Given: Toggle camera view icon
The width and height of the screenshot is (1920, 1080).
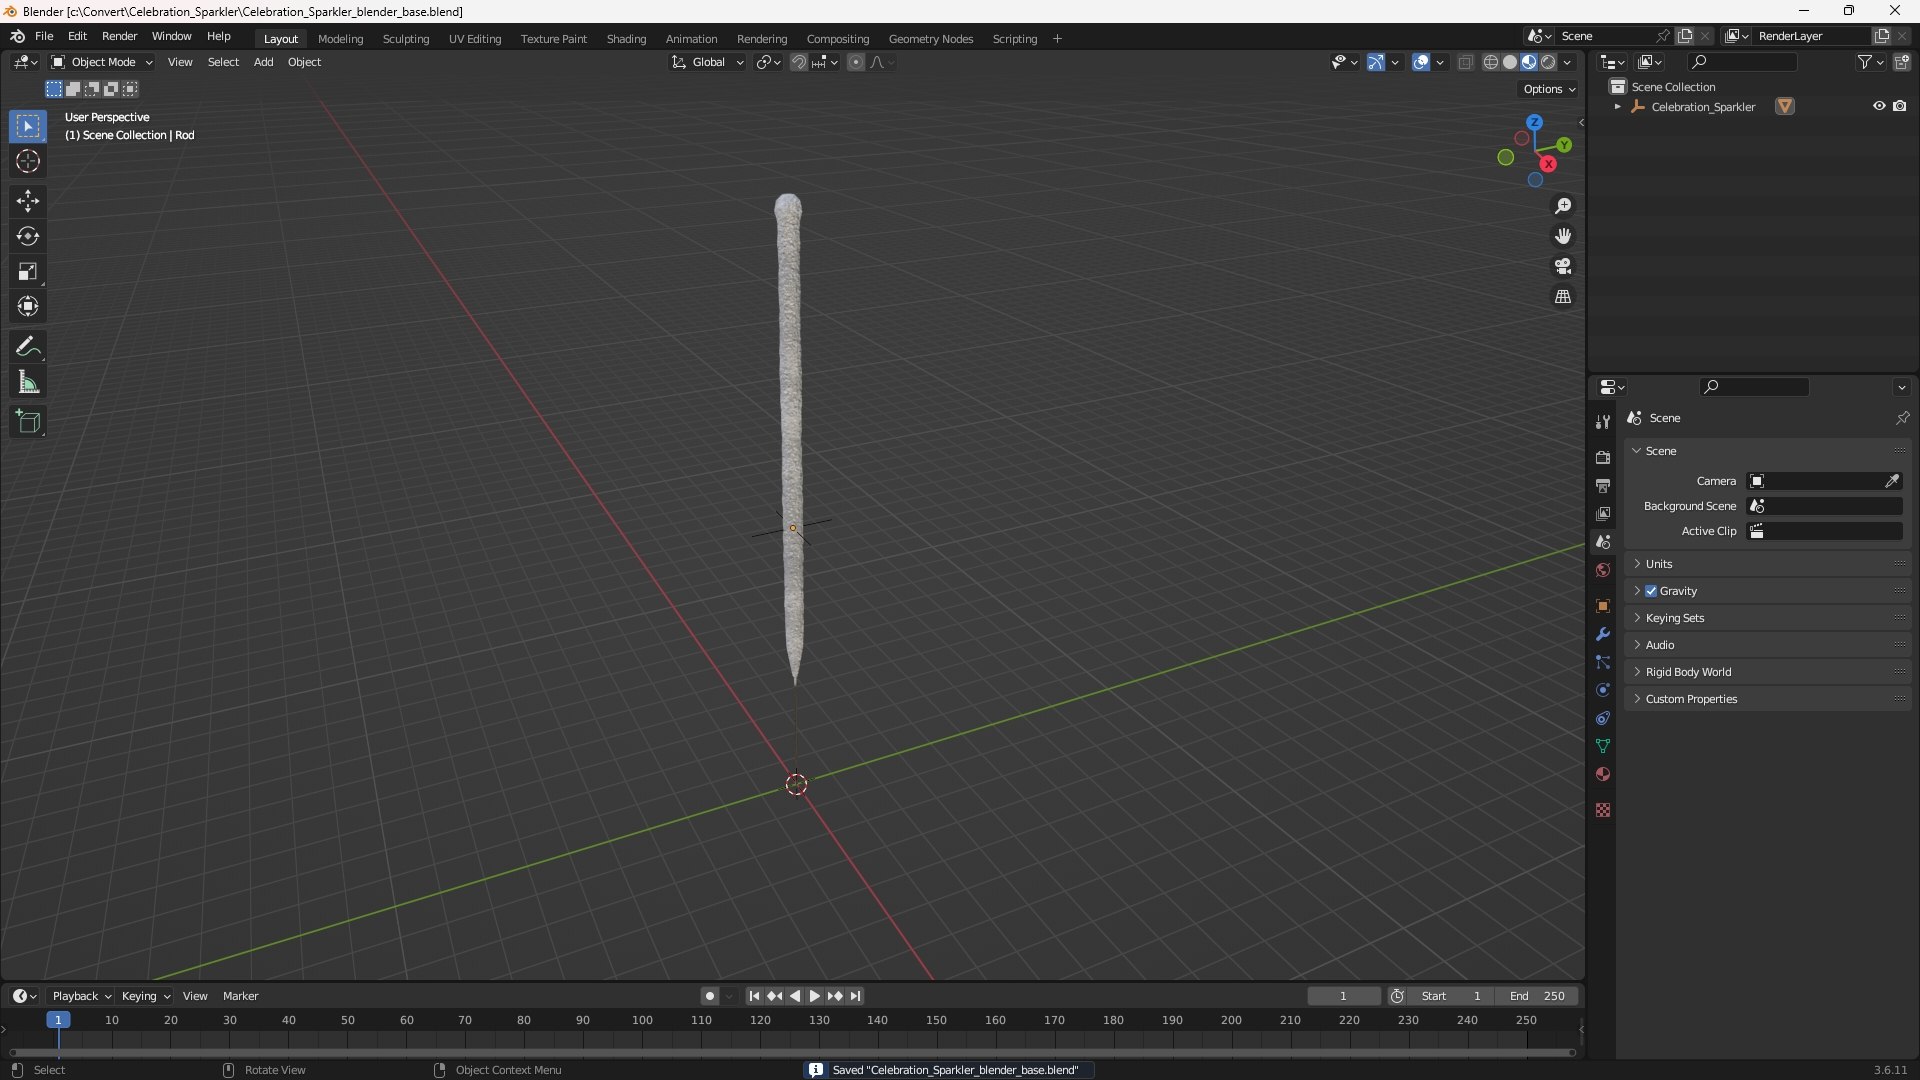Looking at the screenshot, I should coord(1563,266).
